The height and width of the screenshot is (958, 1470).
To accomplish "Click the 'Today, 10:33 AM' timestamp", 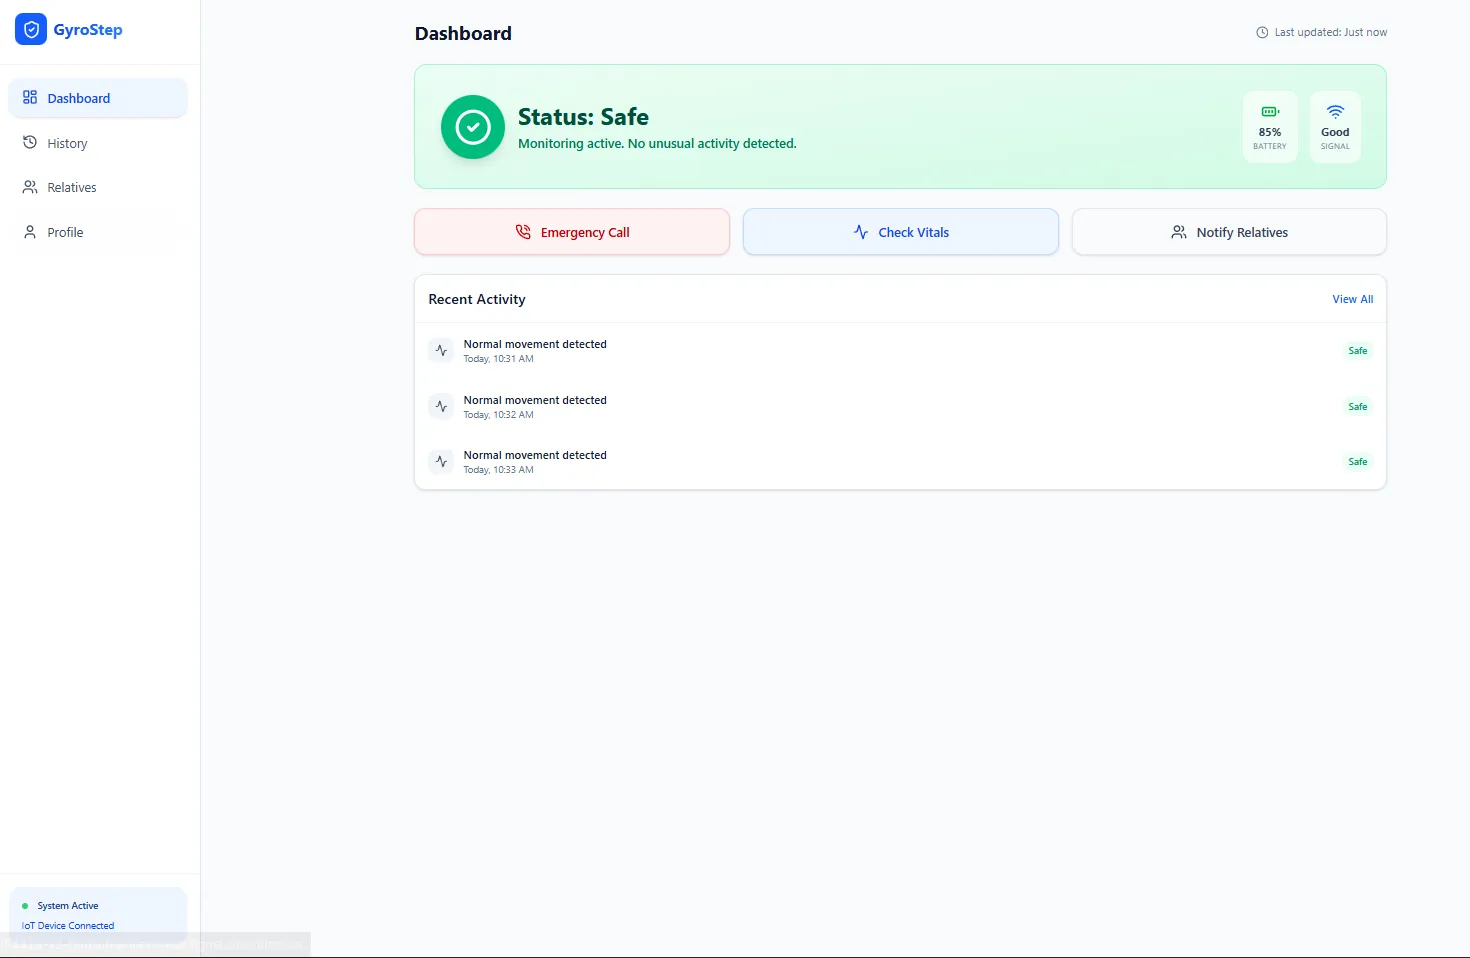I will (499, 470).
